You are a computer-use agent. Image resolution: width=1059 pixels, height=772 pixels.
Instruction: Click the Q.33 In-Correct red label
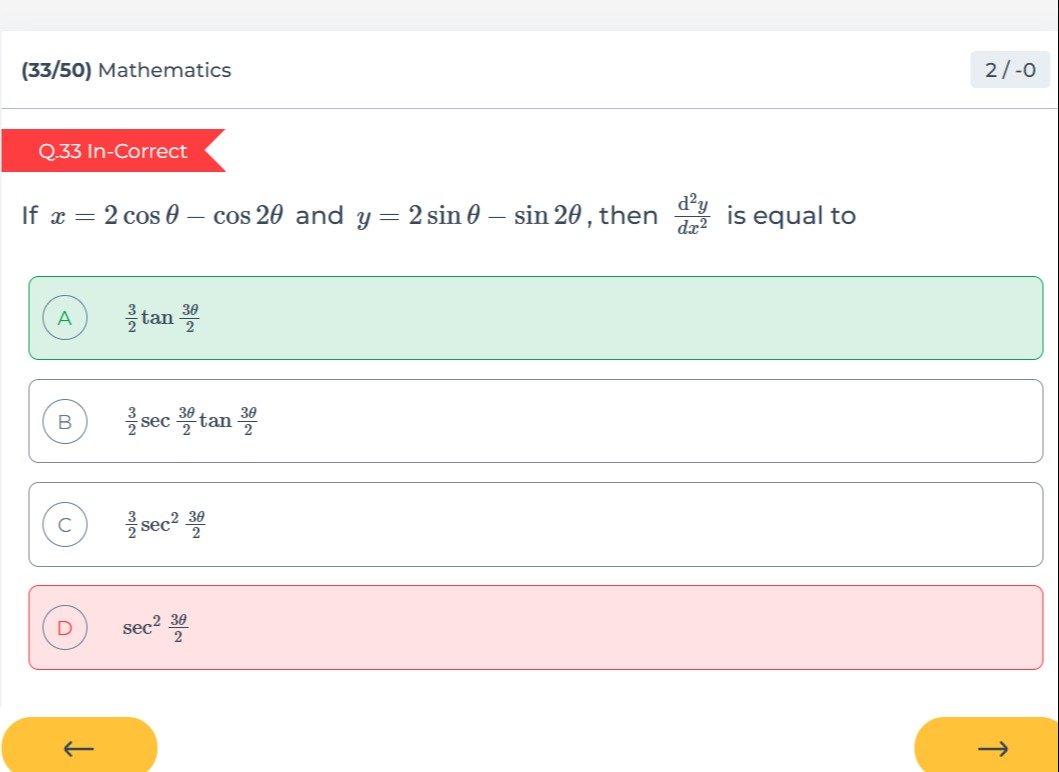(113, 151)
